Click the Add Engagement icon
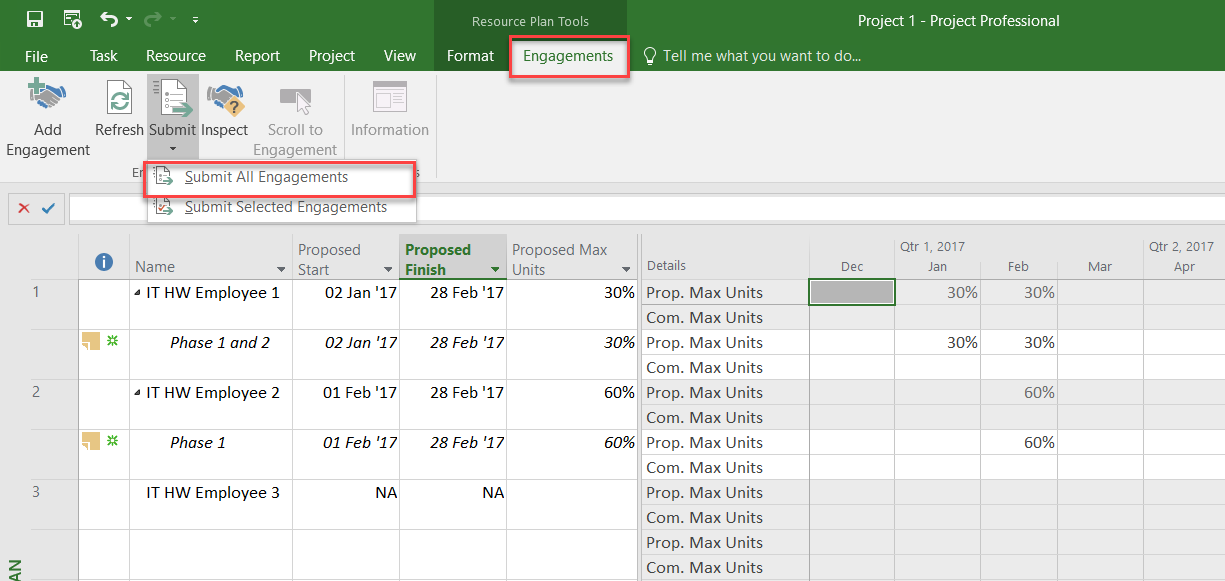 (x=47, y=99)
